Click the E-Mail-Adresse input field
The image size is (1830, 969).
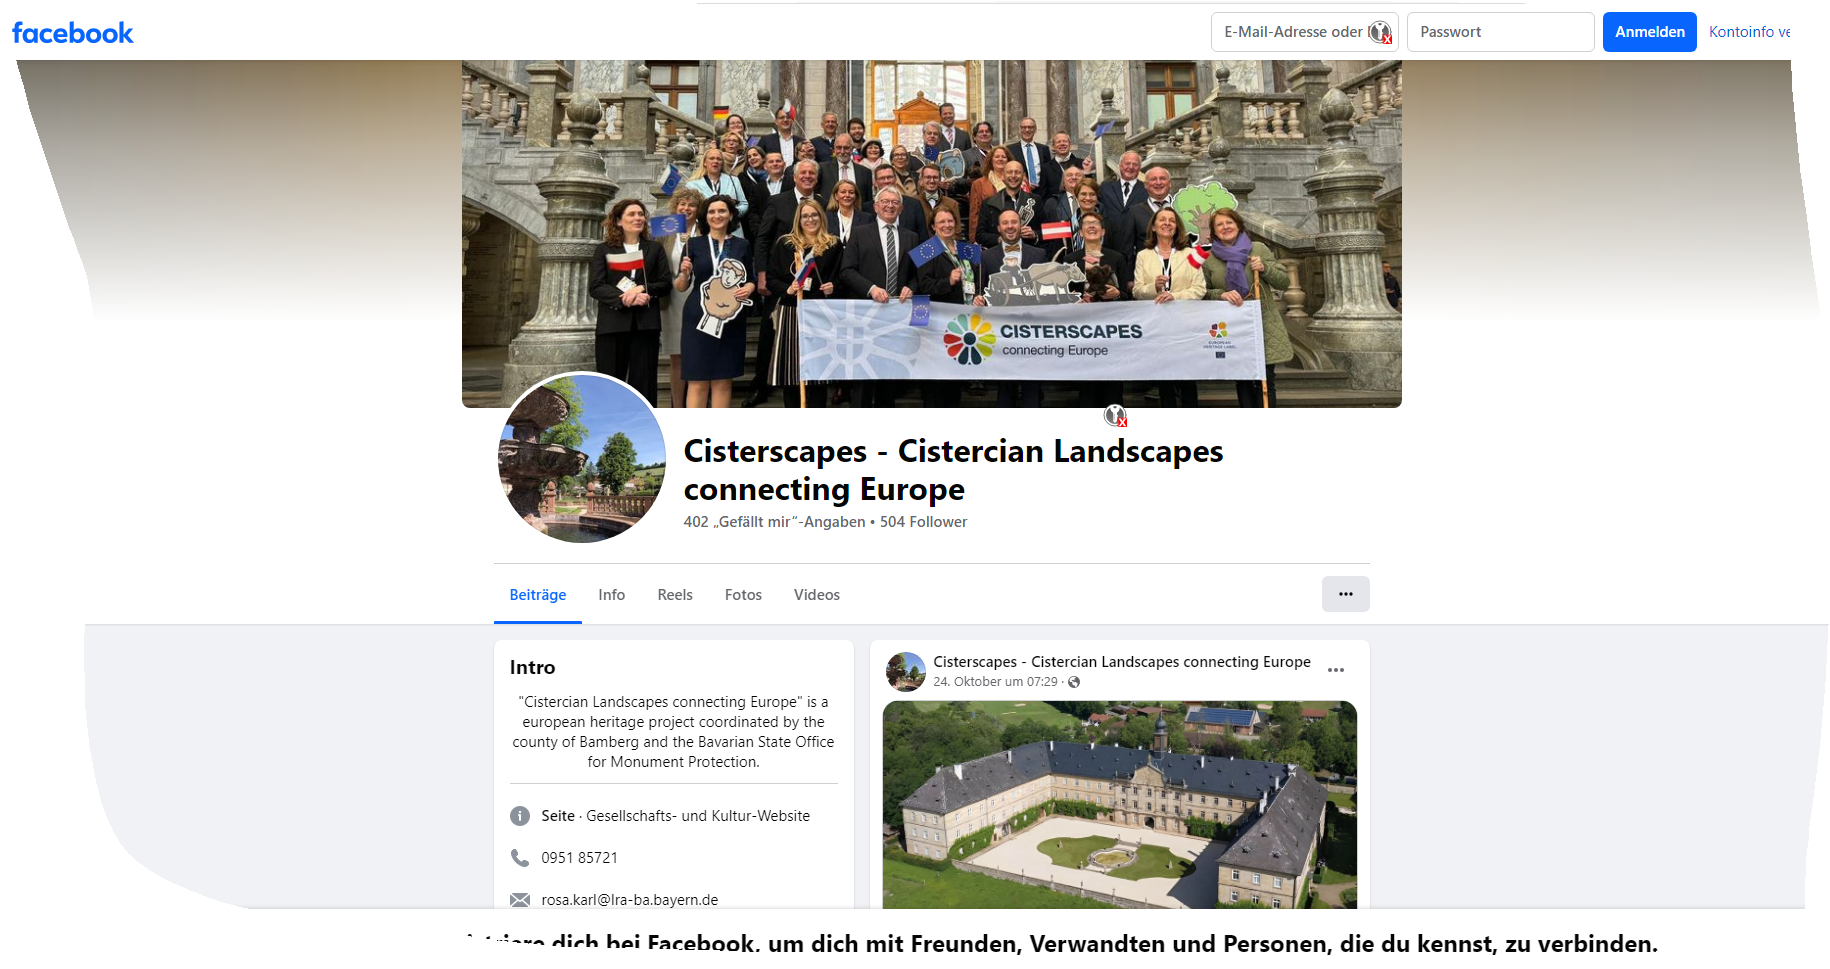point(1304,32)
